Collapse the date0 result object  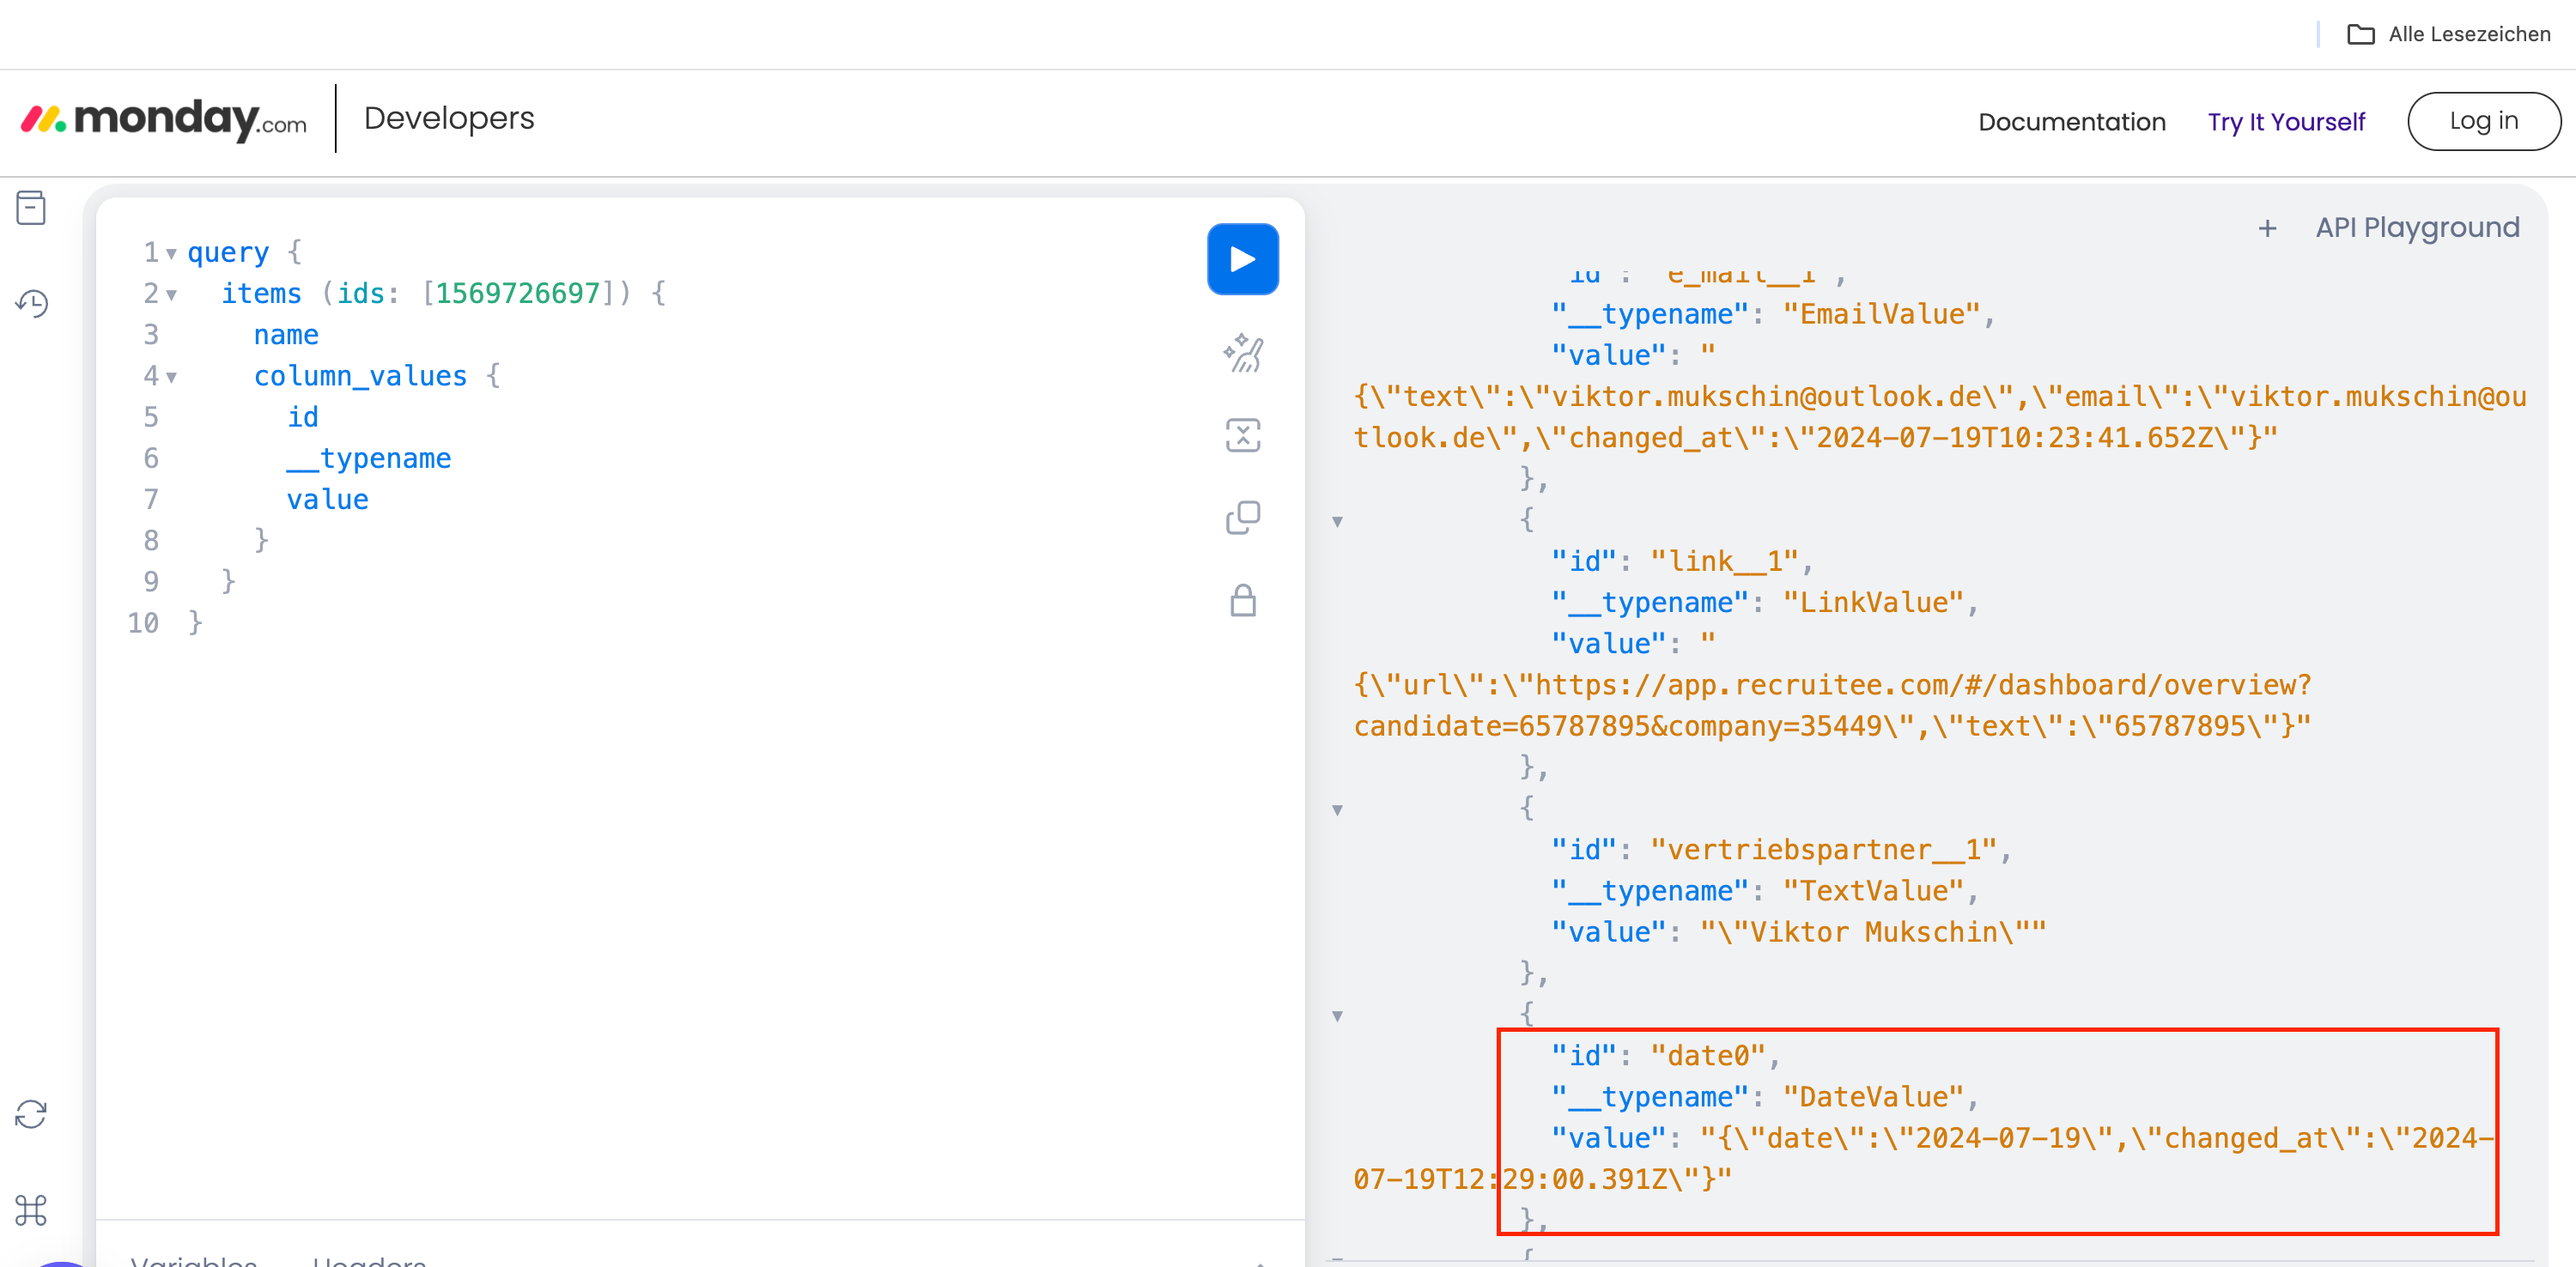click(1337, 1016)
